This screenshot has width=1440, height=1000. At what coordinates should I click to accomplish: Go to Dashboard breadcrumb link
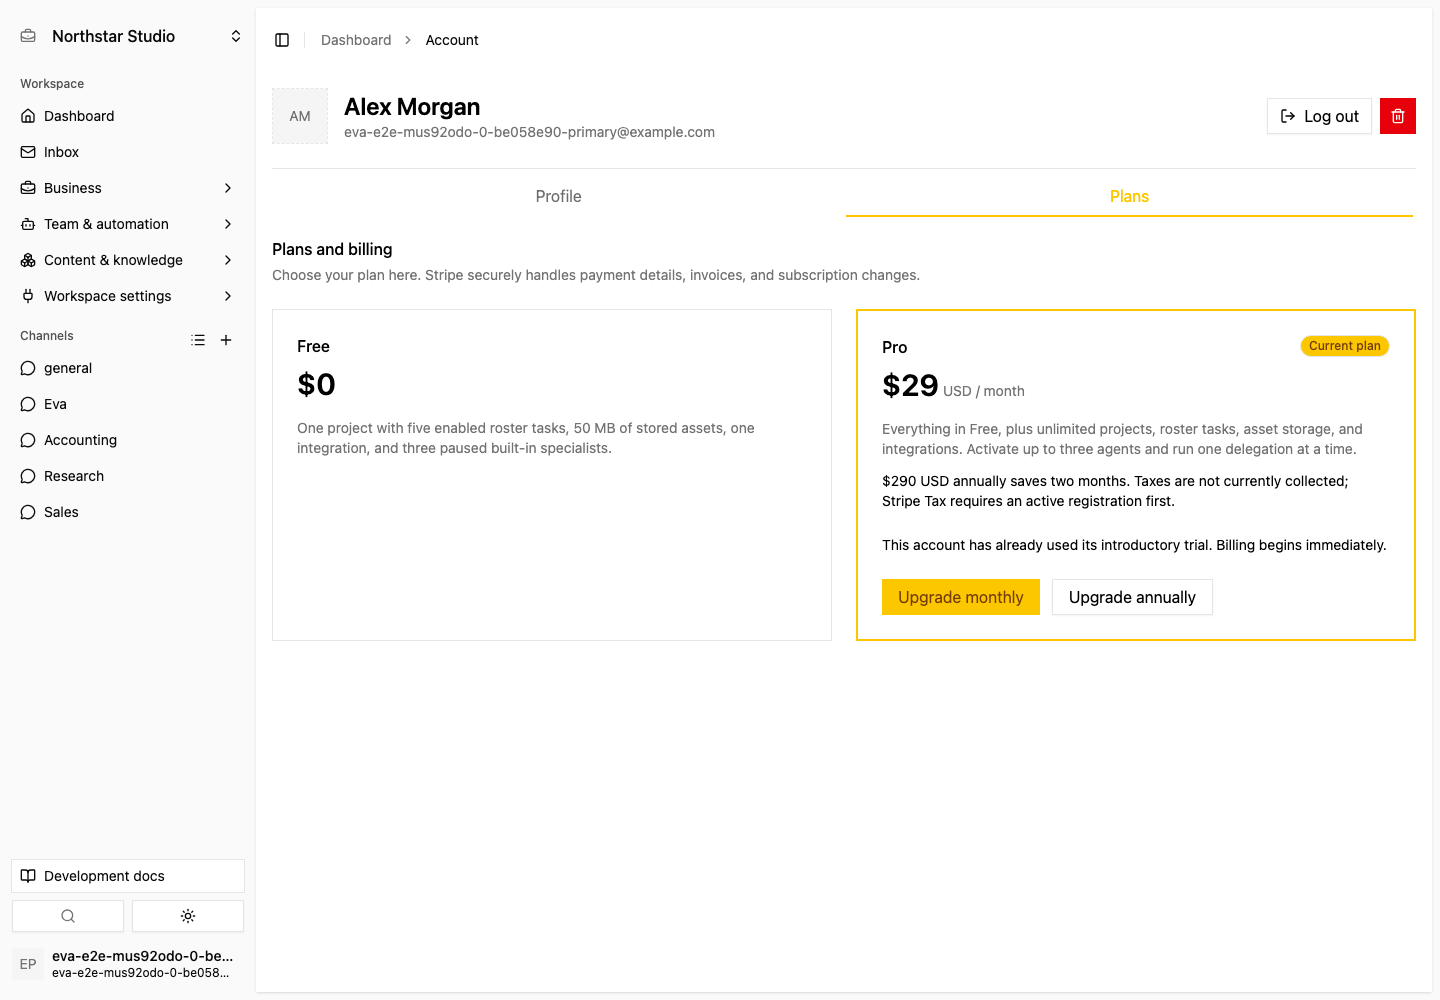(x=356, y=40)
